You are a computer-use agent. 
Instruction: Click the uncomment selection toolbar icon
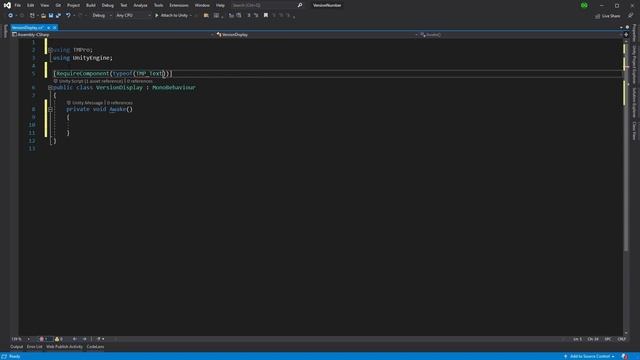[x=256, y=16]
